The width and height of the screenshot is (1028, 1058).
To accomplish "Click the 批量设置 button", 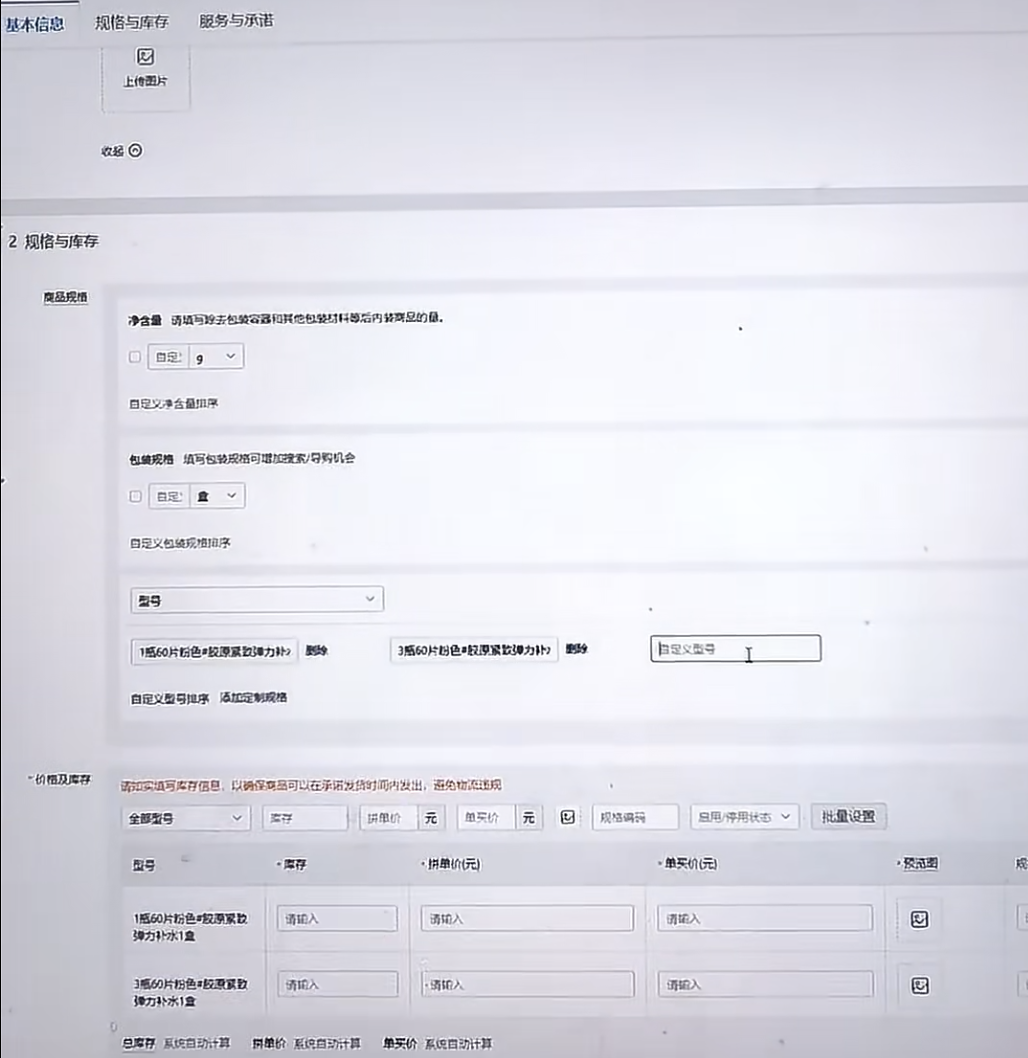I will coord(848,816).
